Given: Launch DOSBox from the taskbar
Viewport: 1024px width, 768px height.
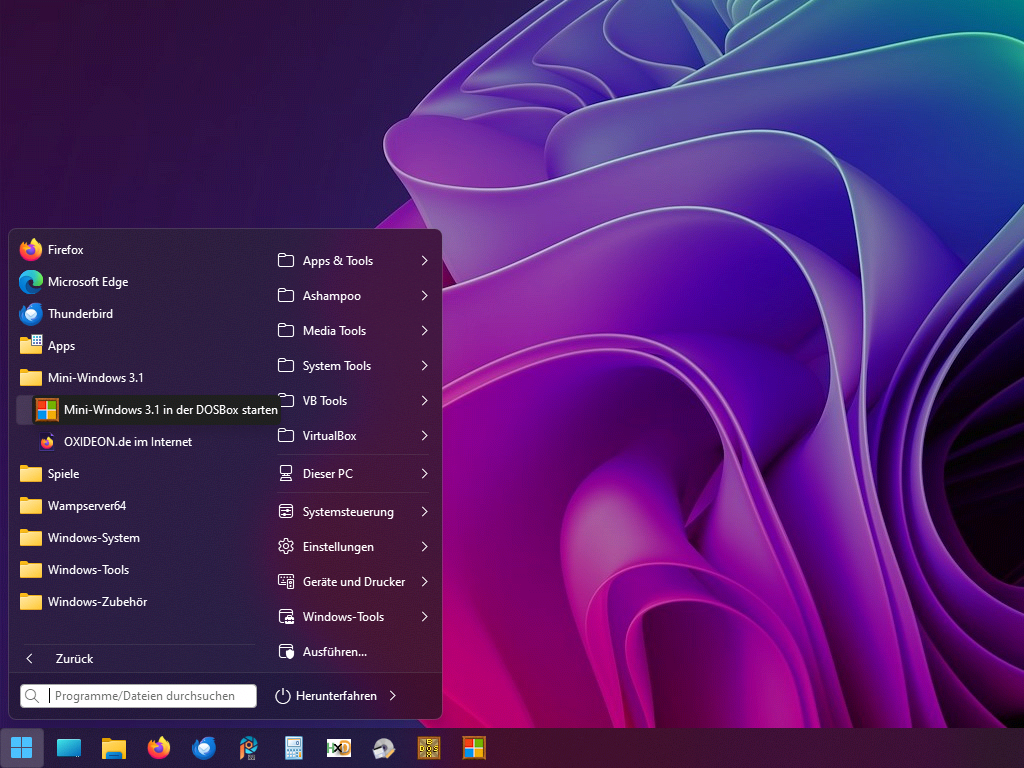Looking at the screenshot, I should 429,748.
